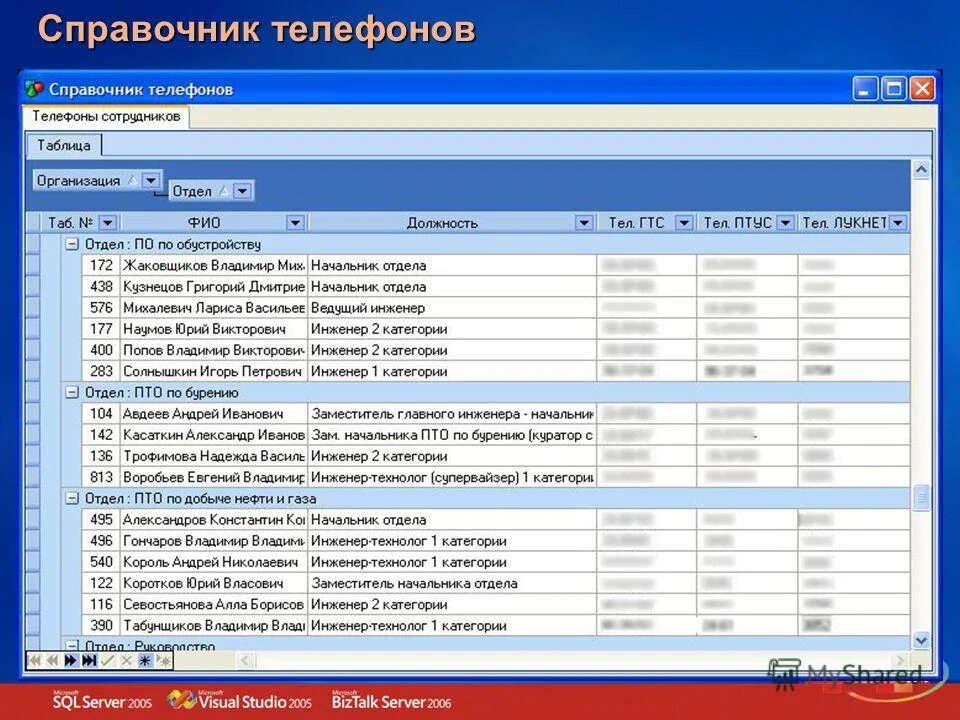Cancel edits with X navigator icon
The height and width of the screenshot is (720, 960).
click(x=126, y=660)
